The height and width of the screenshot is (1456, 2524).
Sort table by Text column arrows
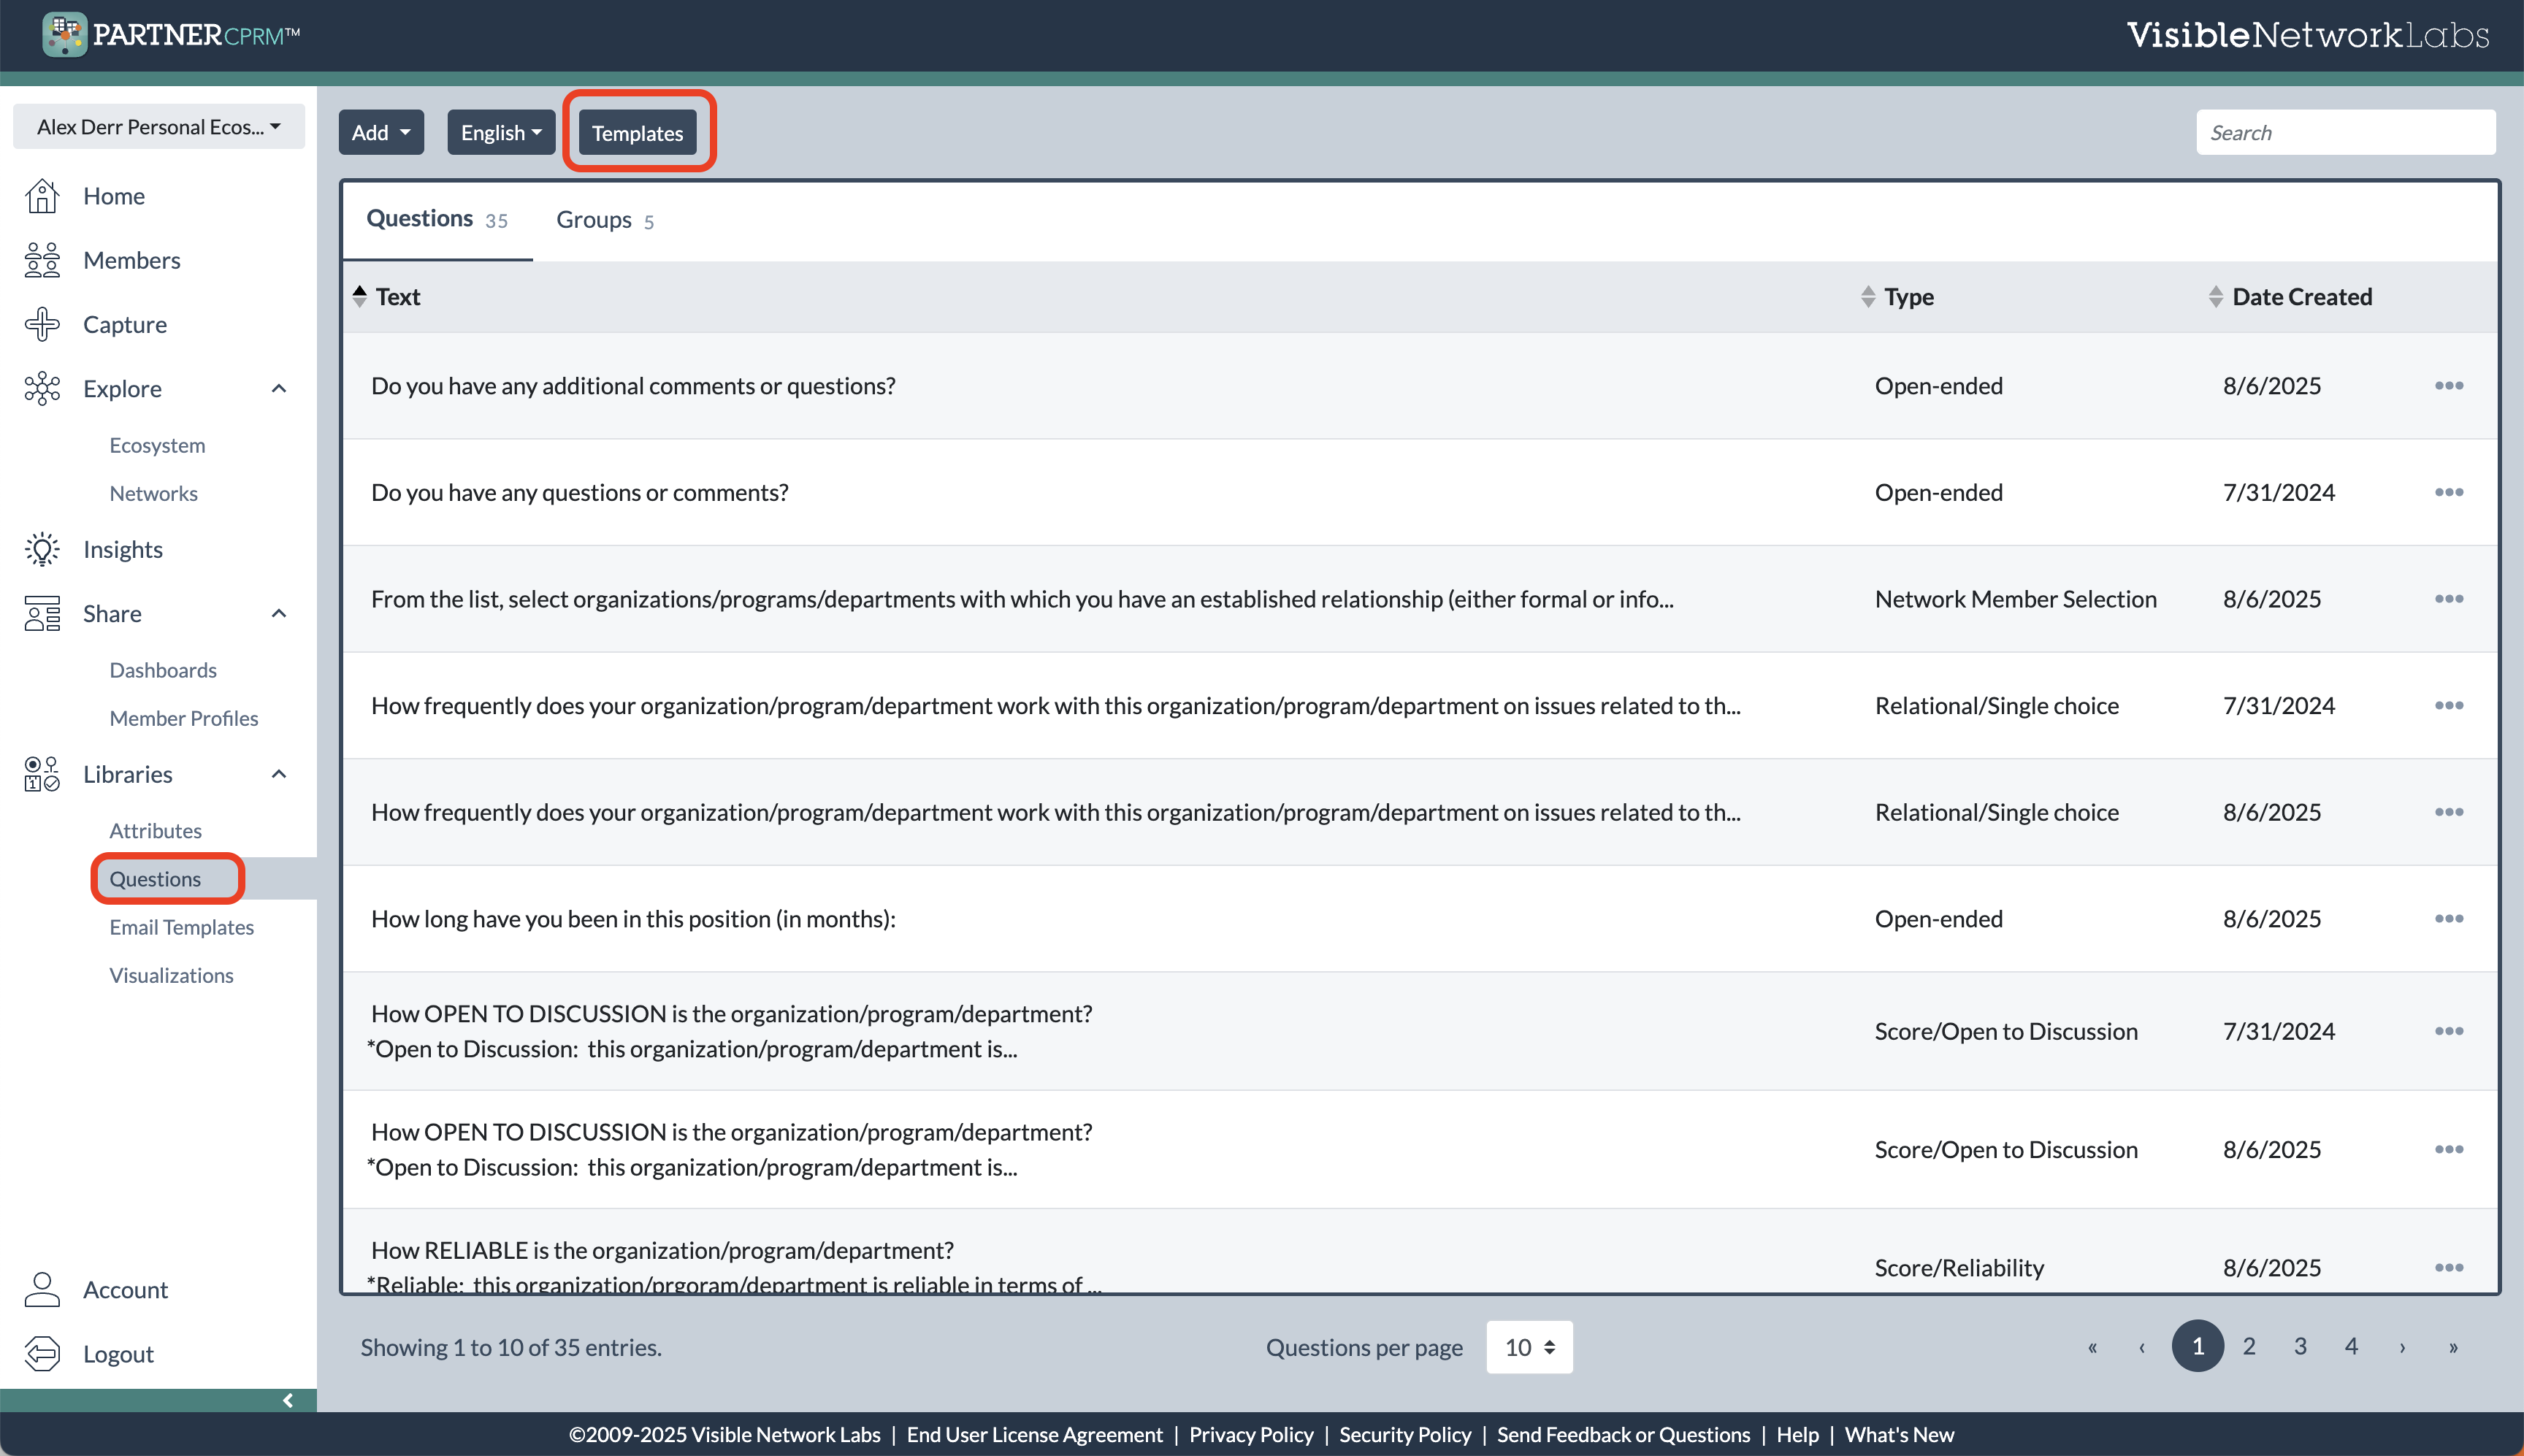tap(359, 296)
